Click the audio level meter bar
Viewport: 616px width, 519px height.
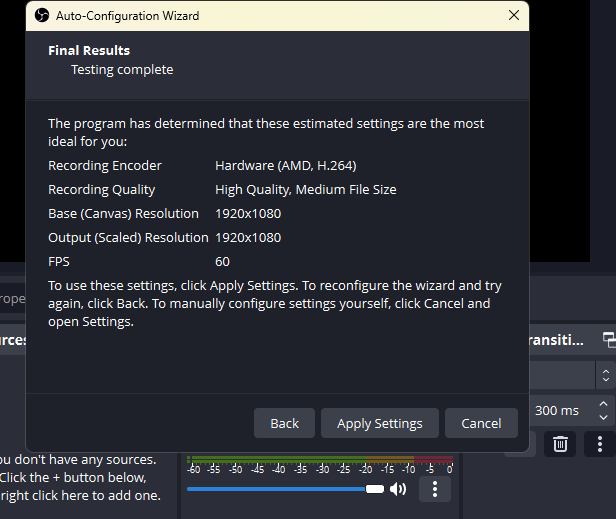(320, 459)
